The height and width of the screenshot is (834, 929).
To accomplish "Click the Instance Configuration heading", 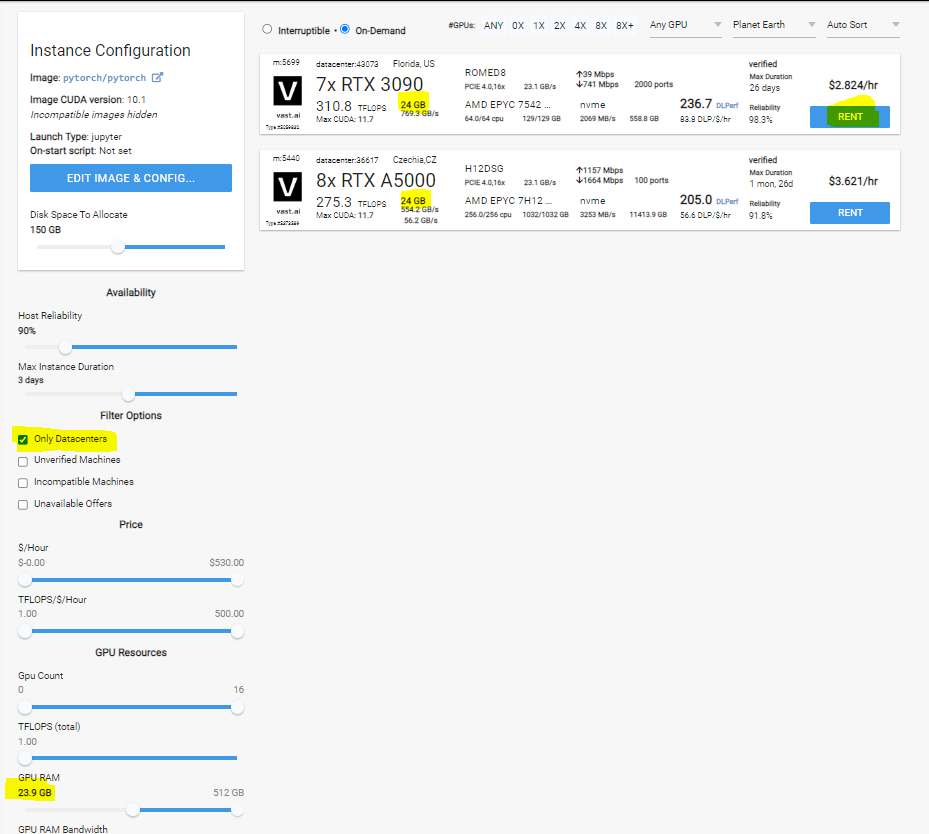I will [x=110, y=50].
